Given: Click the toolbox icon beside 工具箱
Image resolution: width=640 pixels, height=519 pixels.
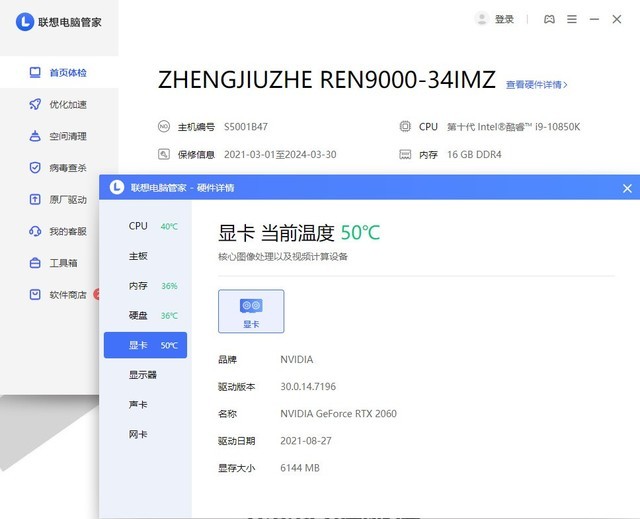Looking at the screenshot, I should click(35, 263).
